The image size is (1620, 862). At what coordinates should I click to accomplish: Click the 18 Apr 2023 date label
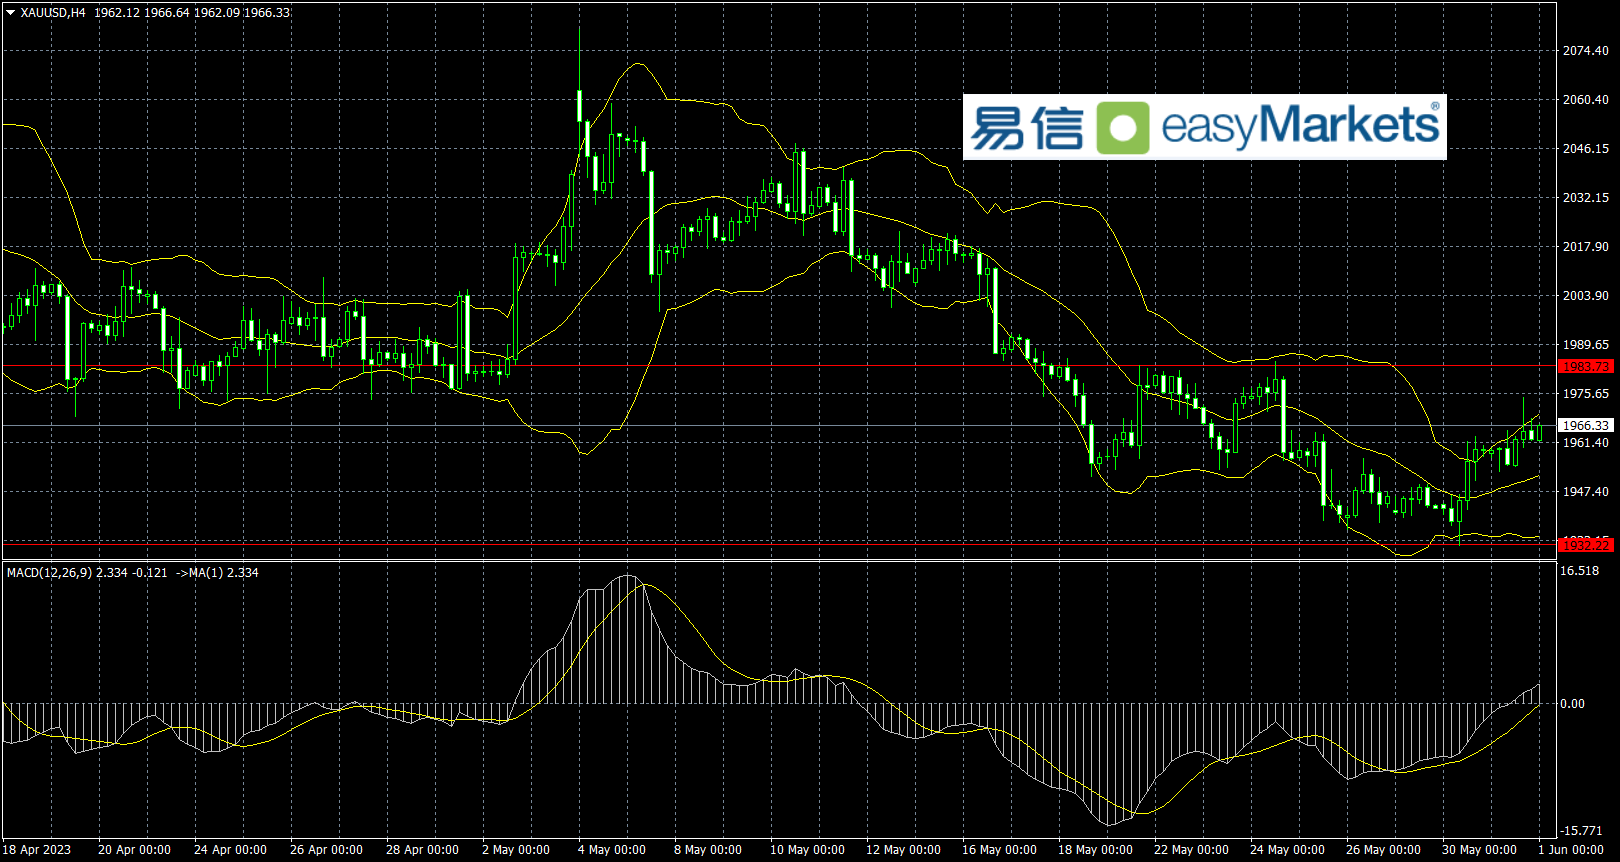click(x=38, y=850)
